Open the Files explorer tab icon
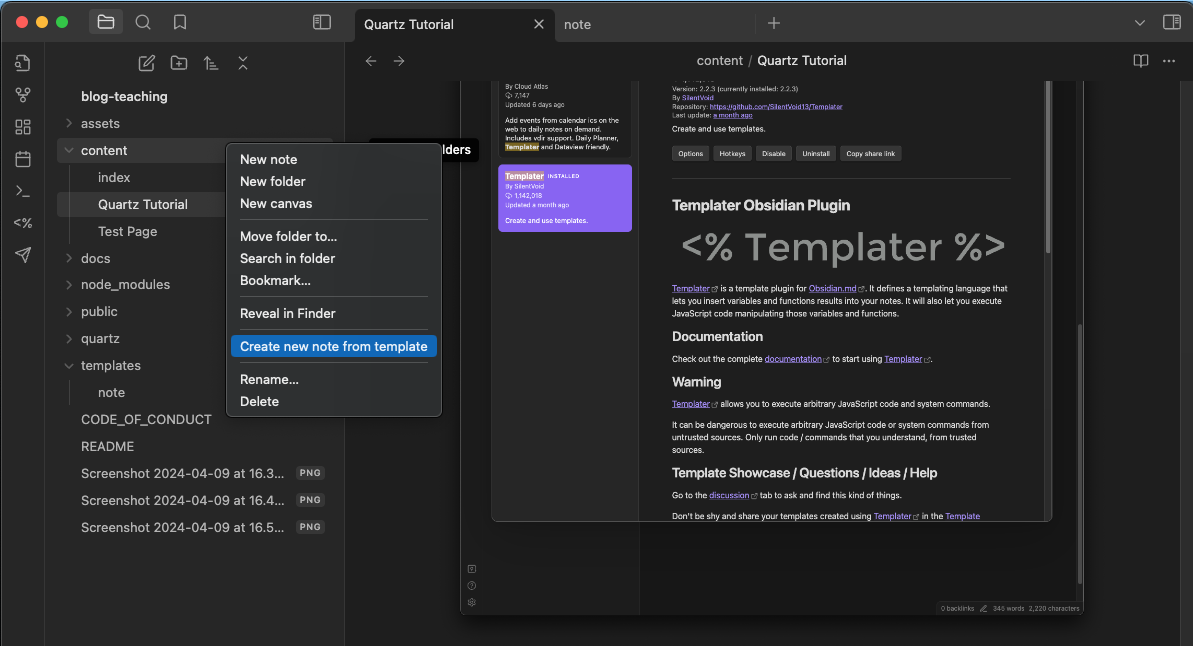The image size is (1193, 646). click(106, 22)
